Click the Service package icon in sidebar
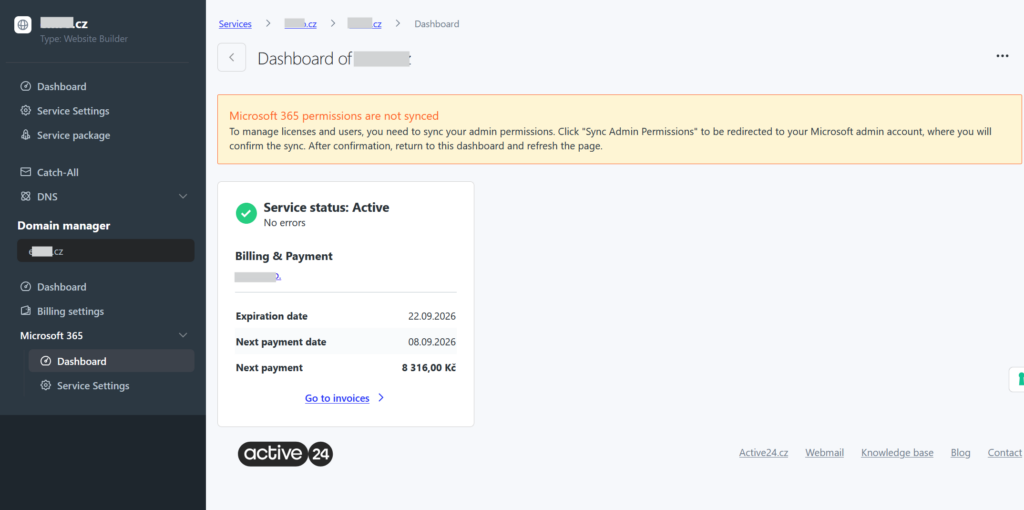1024x510 pixels. [26, 135]
